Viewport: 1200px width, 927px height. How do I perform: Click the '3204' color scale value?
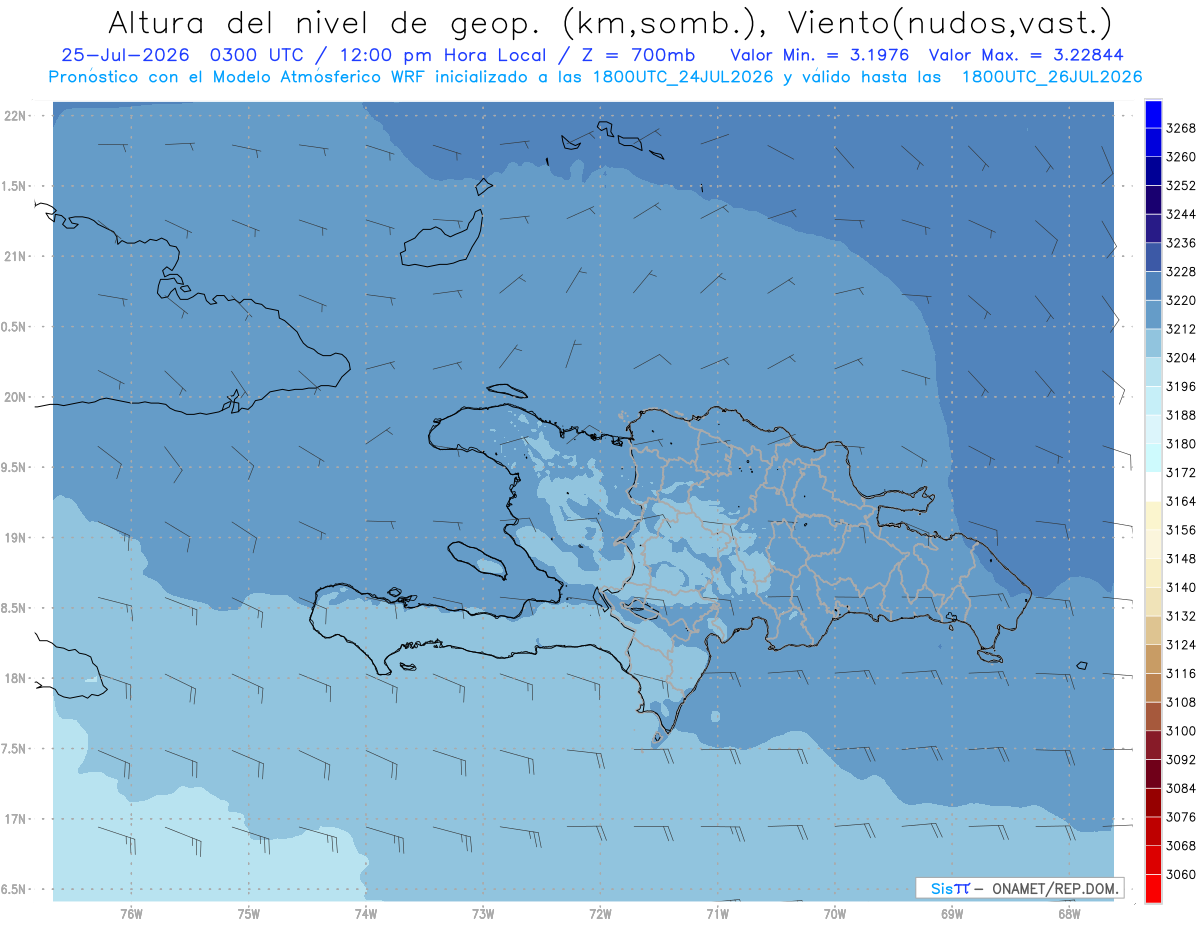pos(1181,358)
